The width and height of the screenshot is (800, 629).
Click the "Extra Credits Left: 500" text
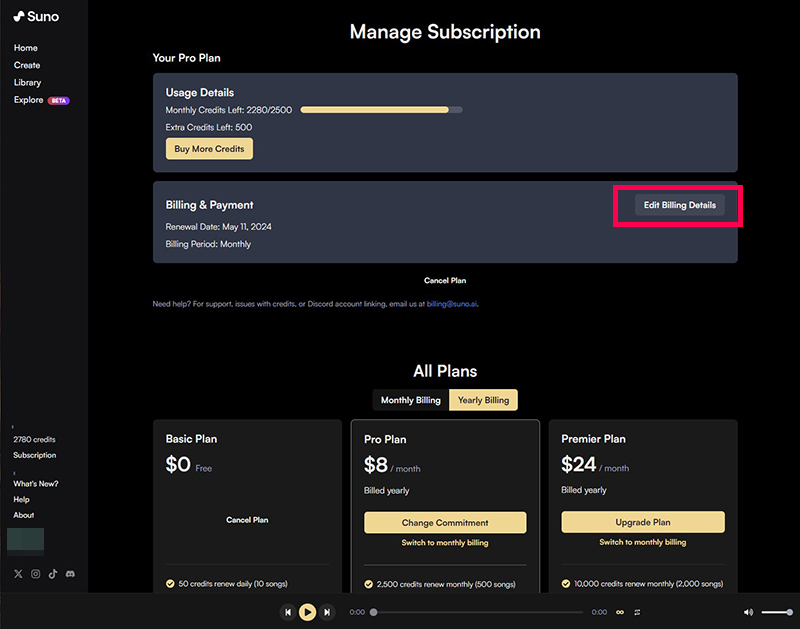209,127
